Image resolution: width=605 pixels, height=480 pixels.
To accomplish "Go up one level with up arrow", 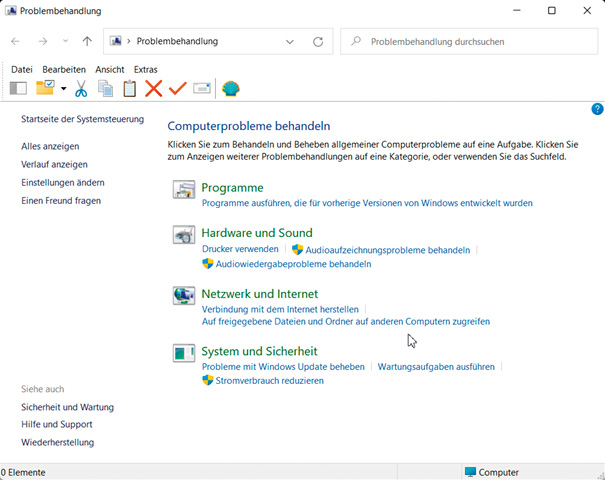I will pos(87,41).
